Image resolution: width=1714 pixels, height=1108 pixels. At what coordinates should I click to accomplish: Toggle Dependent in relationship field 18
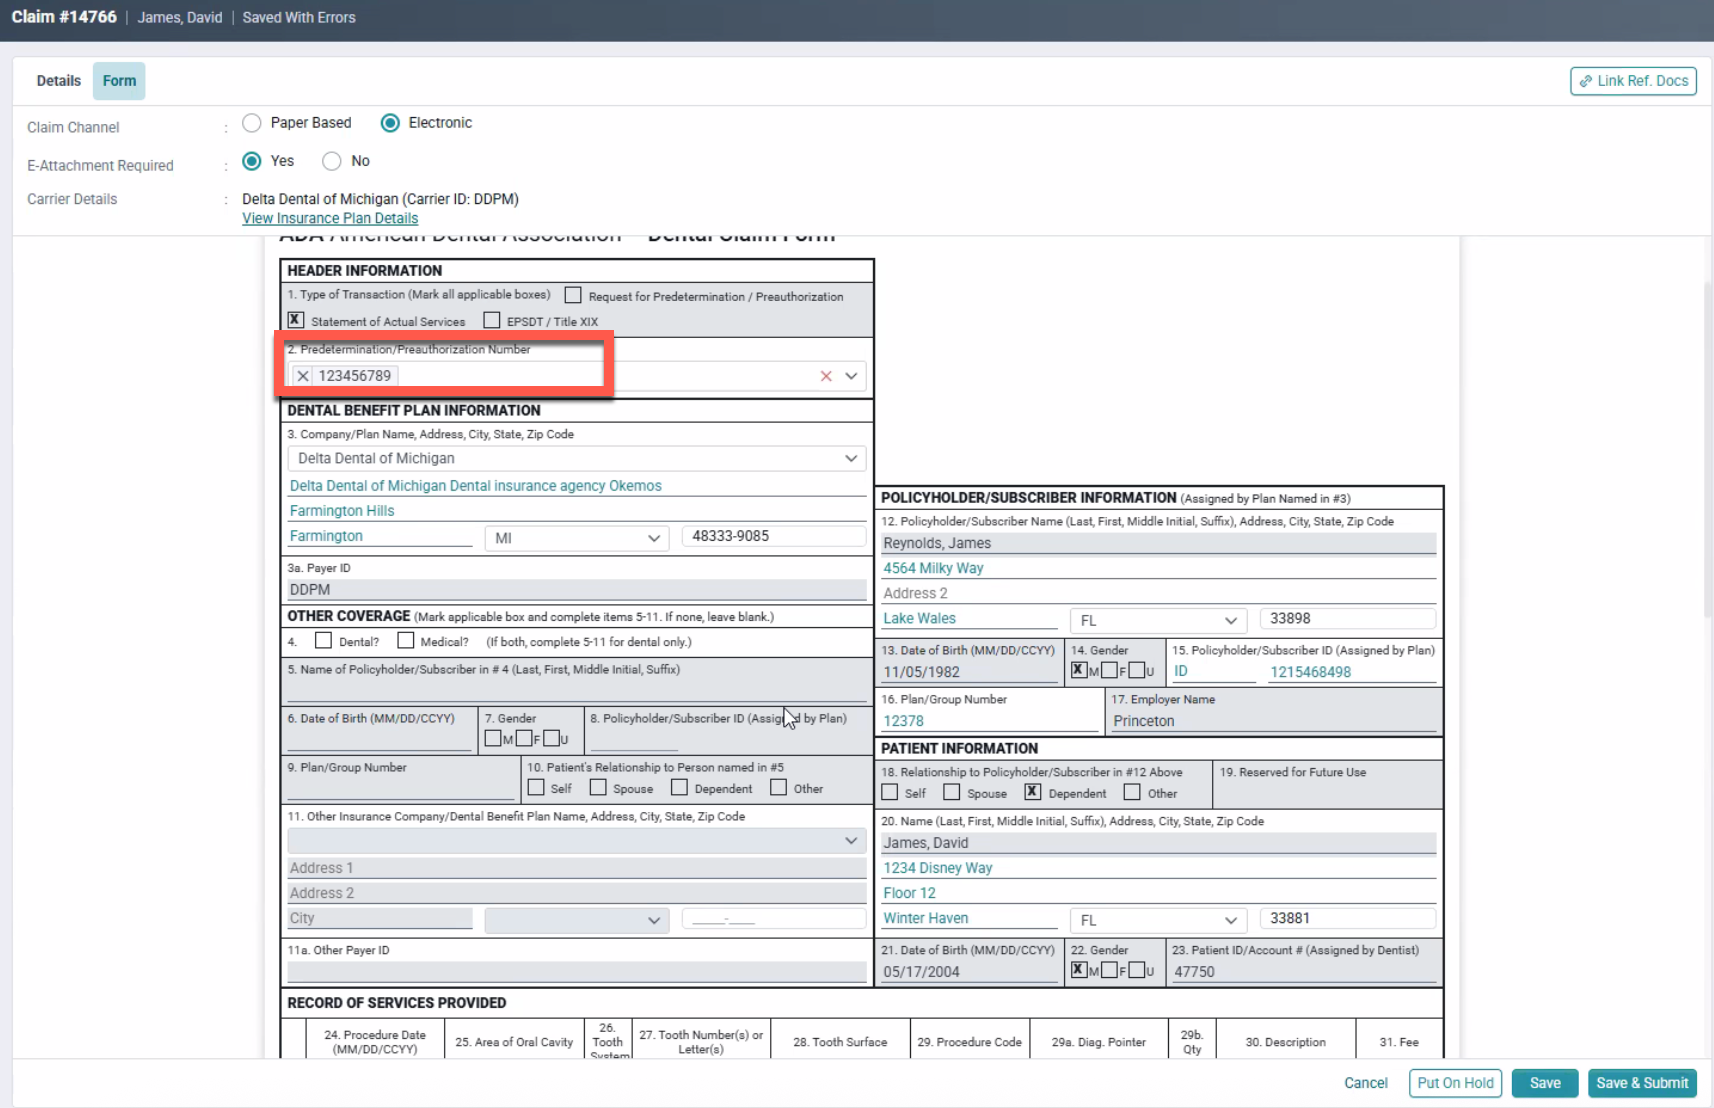click(1033, 792)
